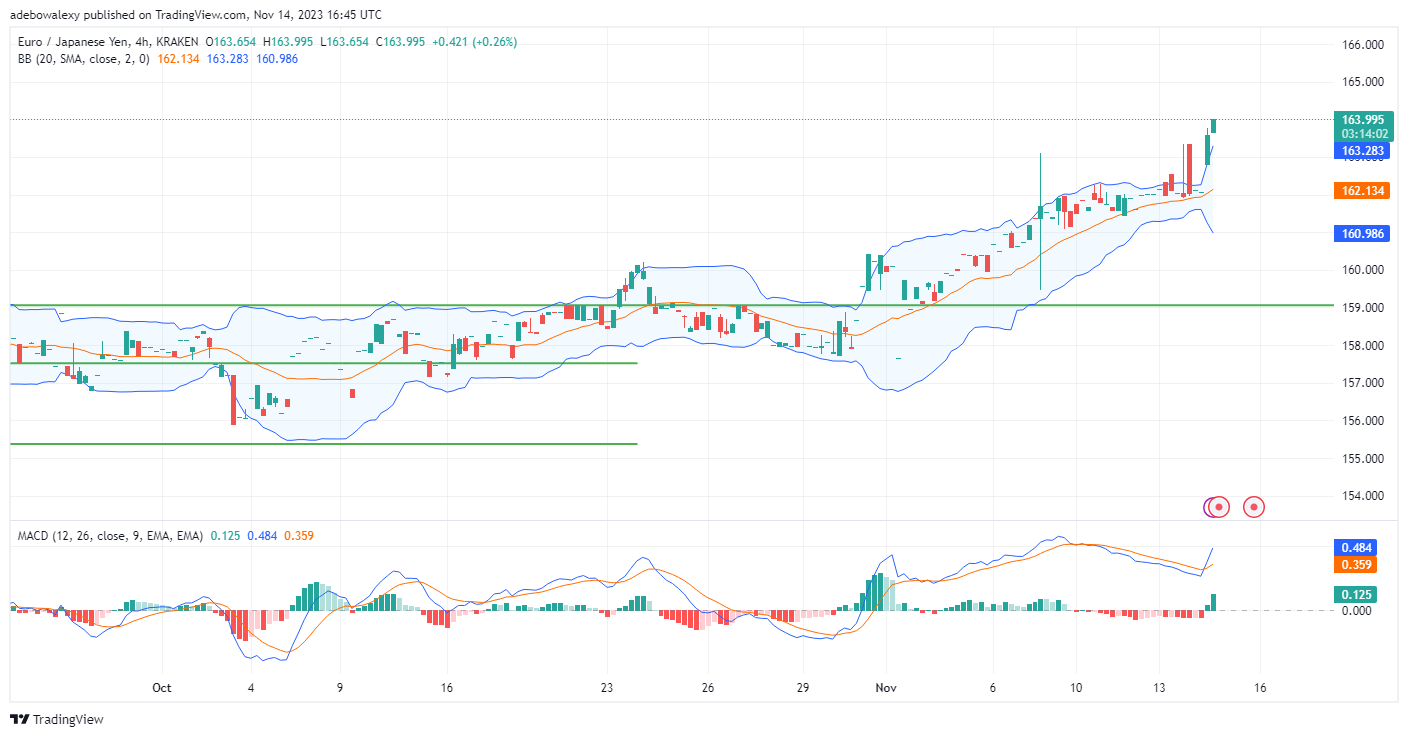Click the Nov date label on time axis
Screen dimensions: 1408x737
click(x=886, y=688)
